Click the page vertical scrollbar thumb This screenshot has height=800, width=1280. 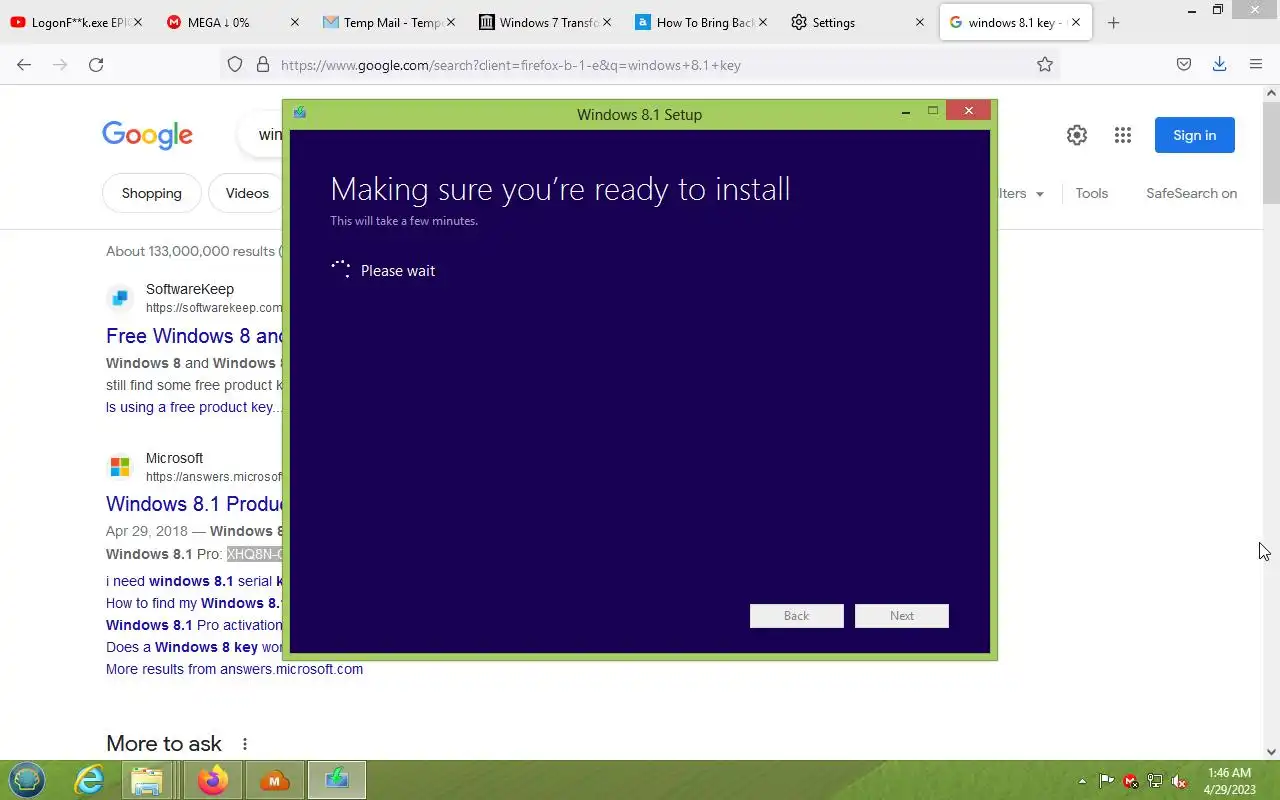click(1271, 152)
